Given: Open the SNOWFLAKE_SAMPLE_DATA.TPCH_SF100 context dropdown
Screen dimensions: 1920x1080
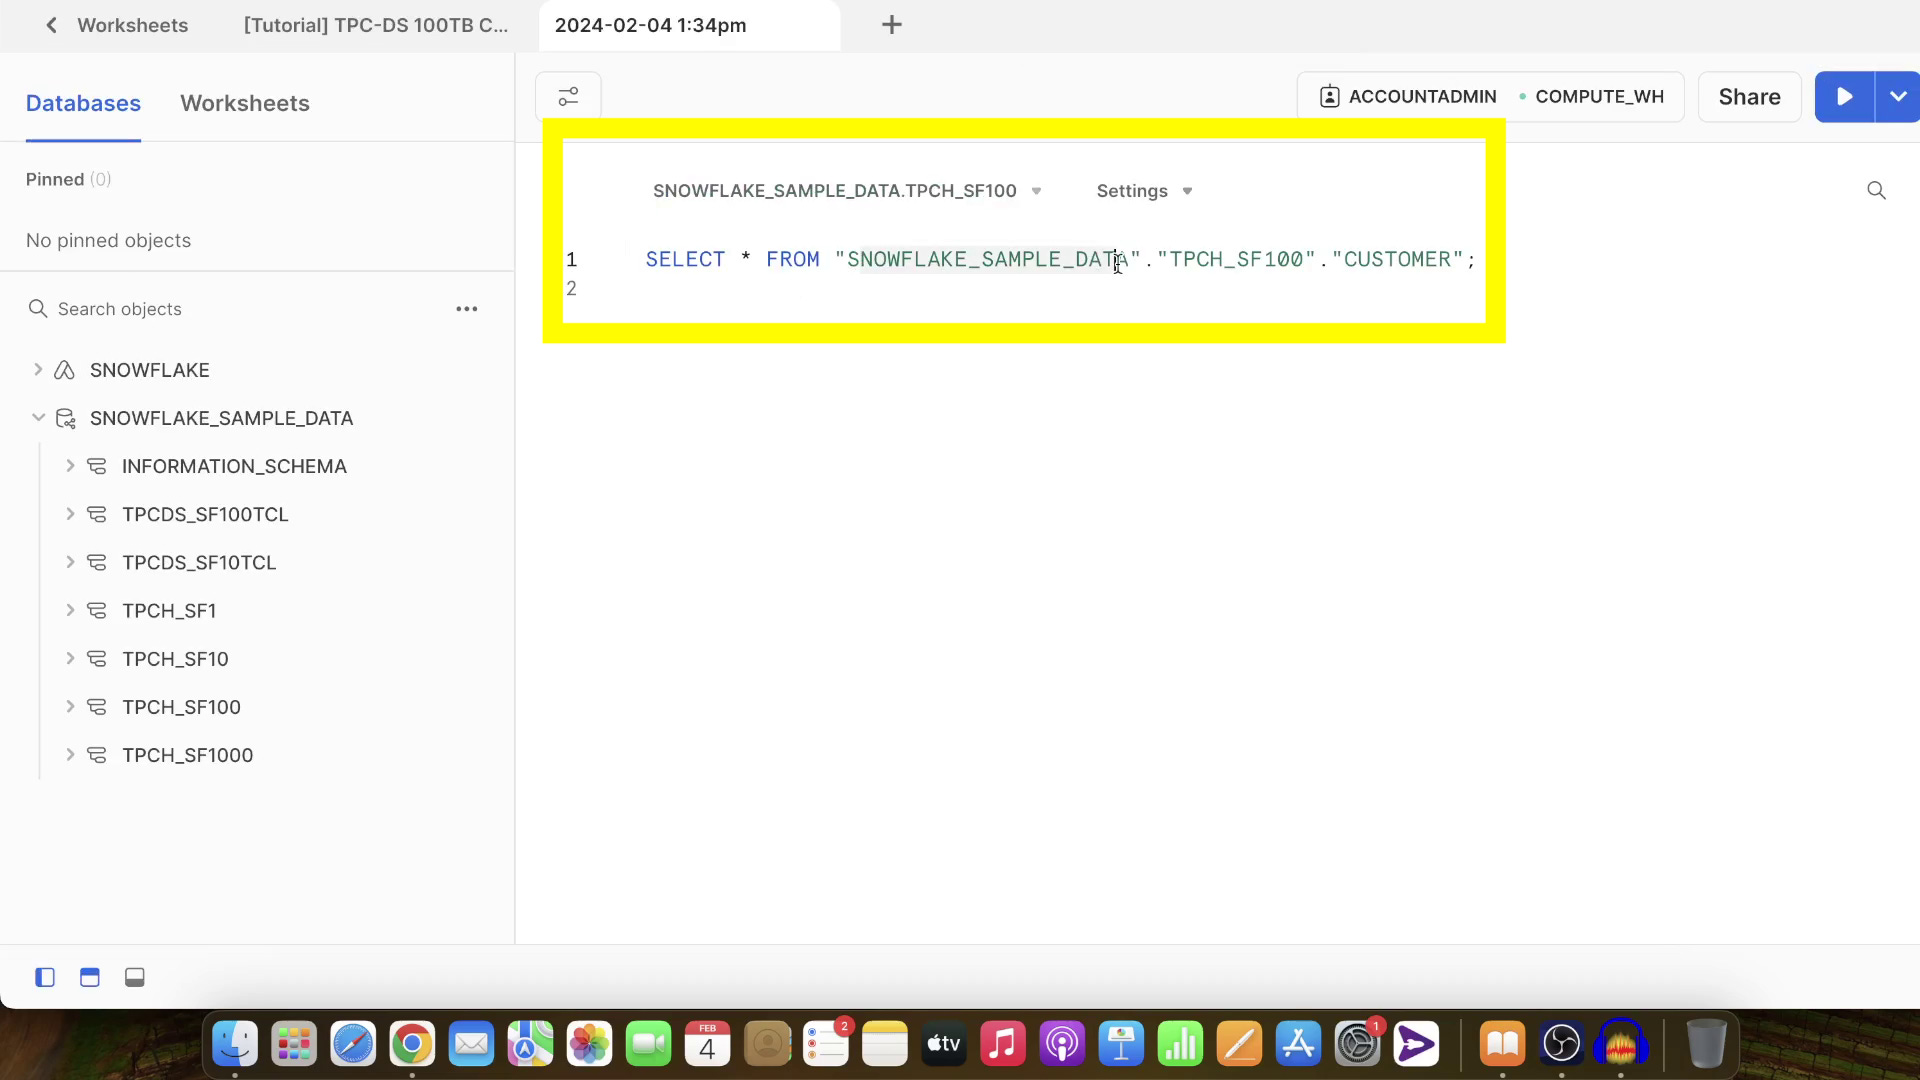Looking at the screenshot, I should click(846, 191).
